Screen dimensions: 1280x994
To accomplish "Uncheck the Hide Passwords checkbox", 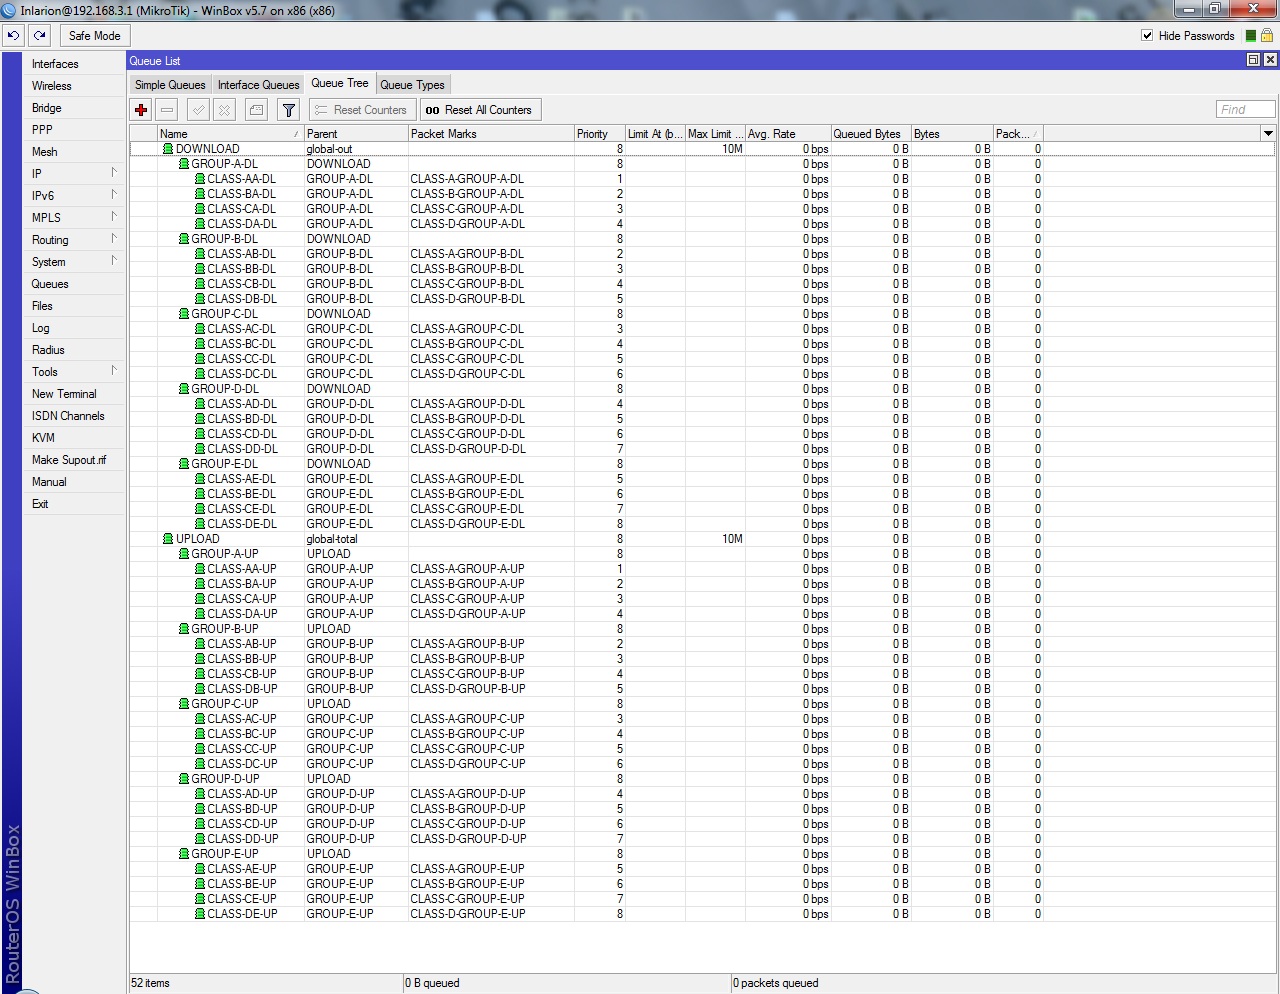I will pos(1147,35).
